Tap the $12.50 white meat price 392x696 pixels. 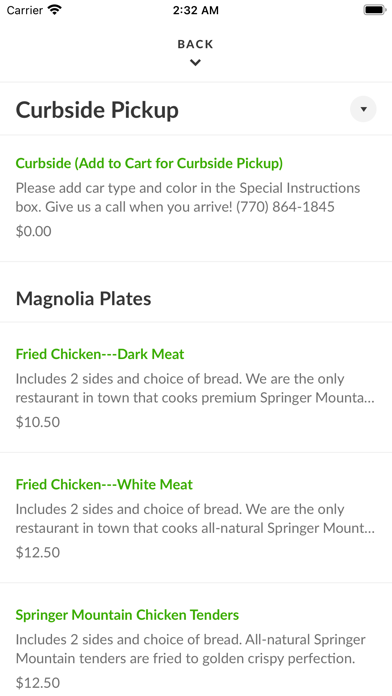coord(38,552)
